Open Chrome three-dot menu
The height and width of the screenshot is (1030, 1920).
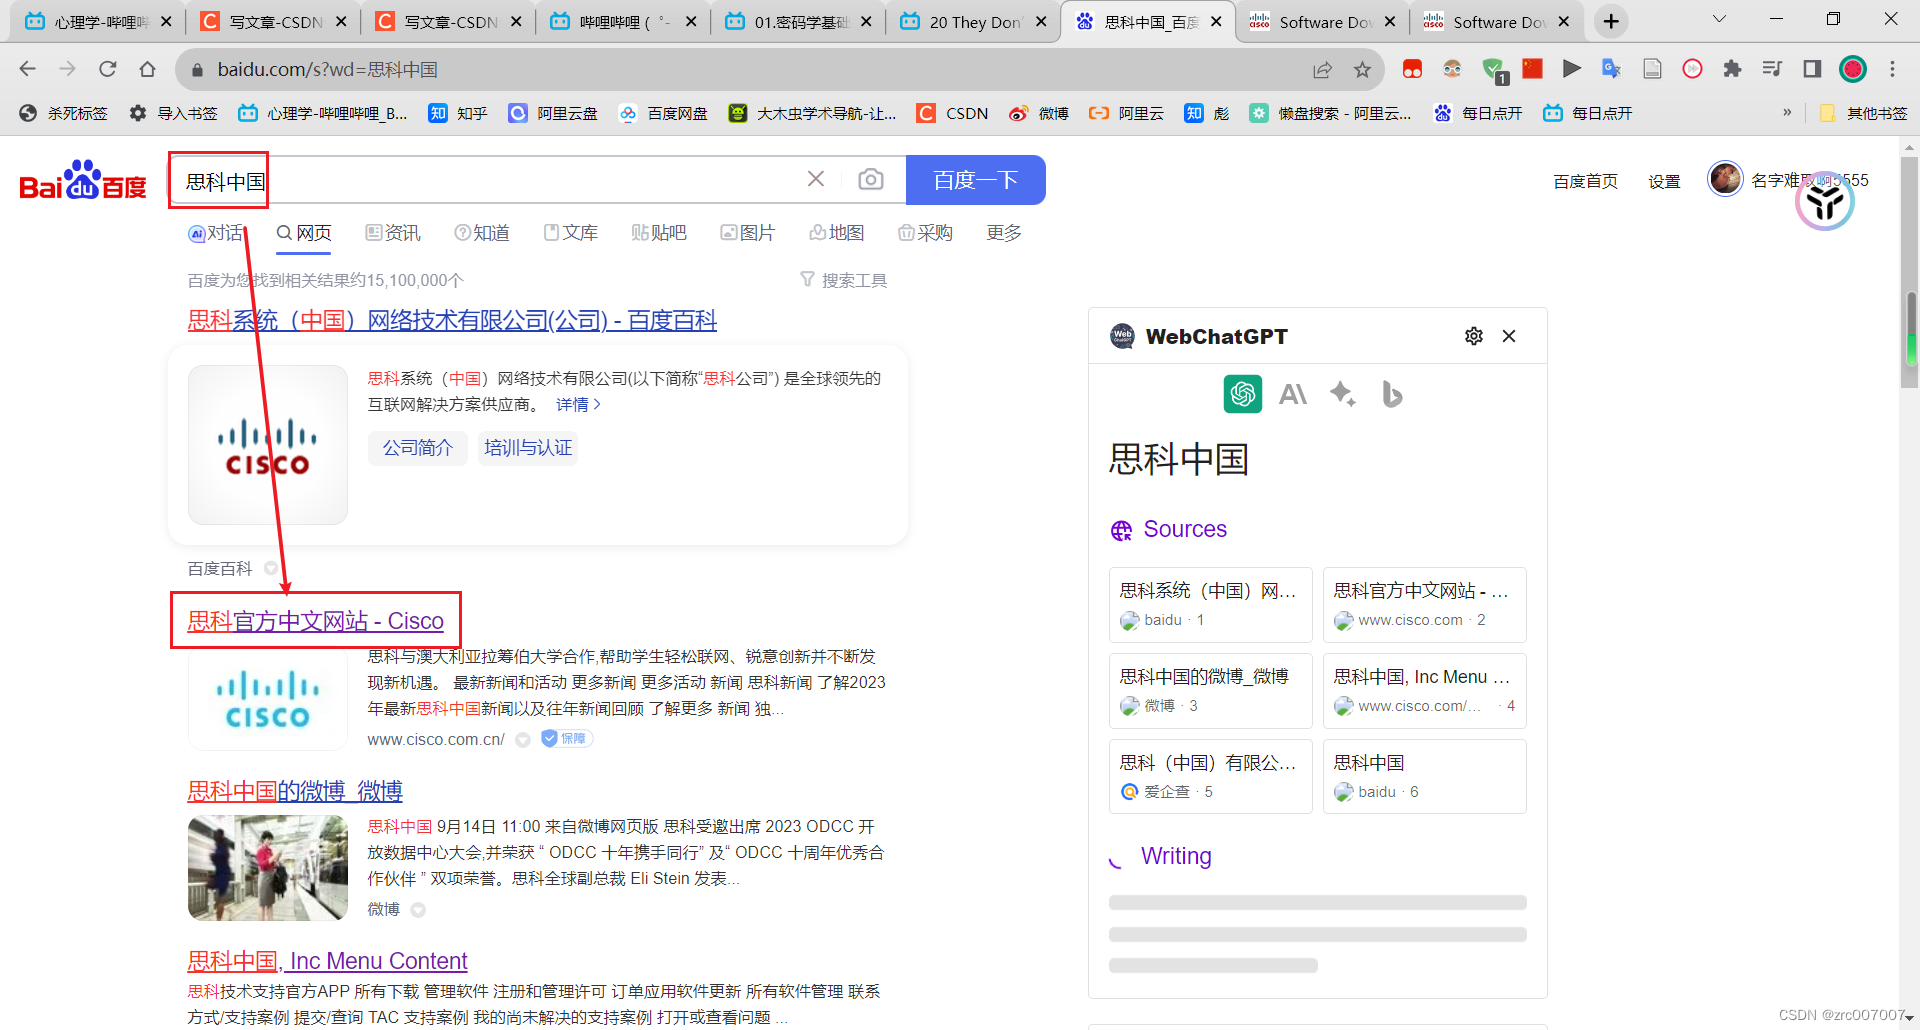pyautogui.click(x=1892, y=69)
